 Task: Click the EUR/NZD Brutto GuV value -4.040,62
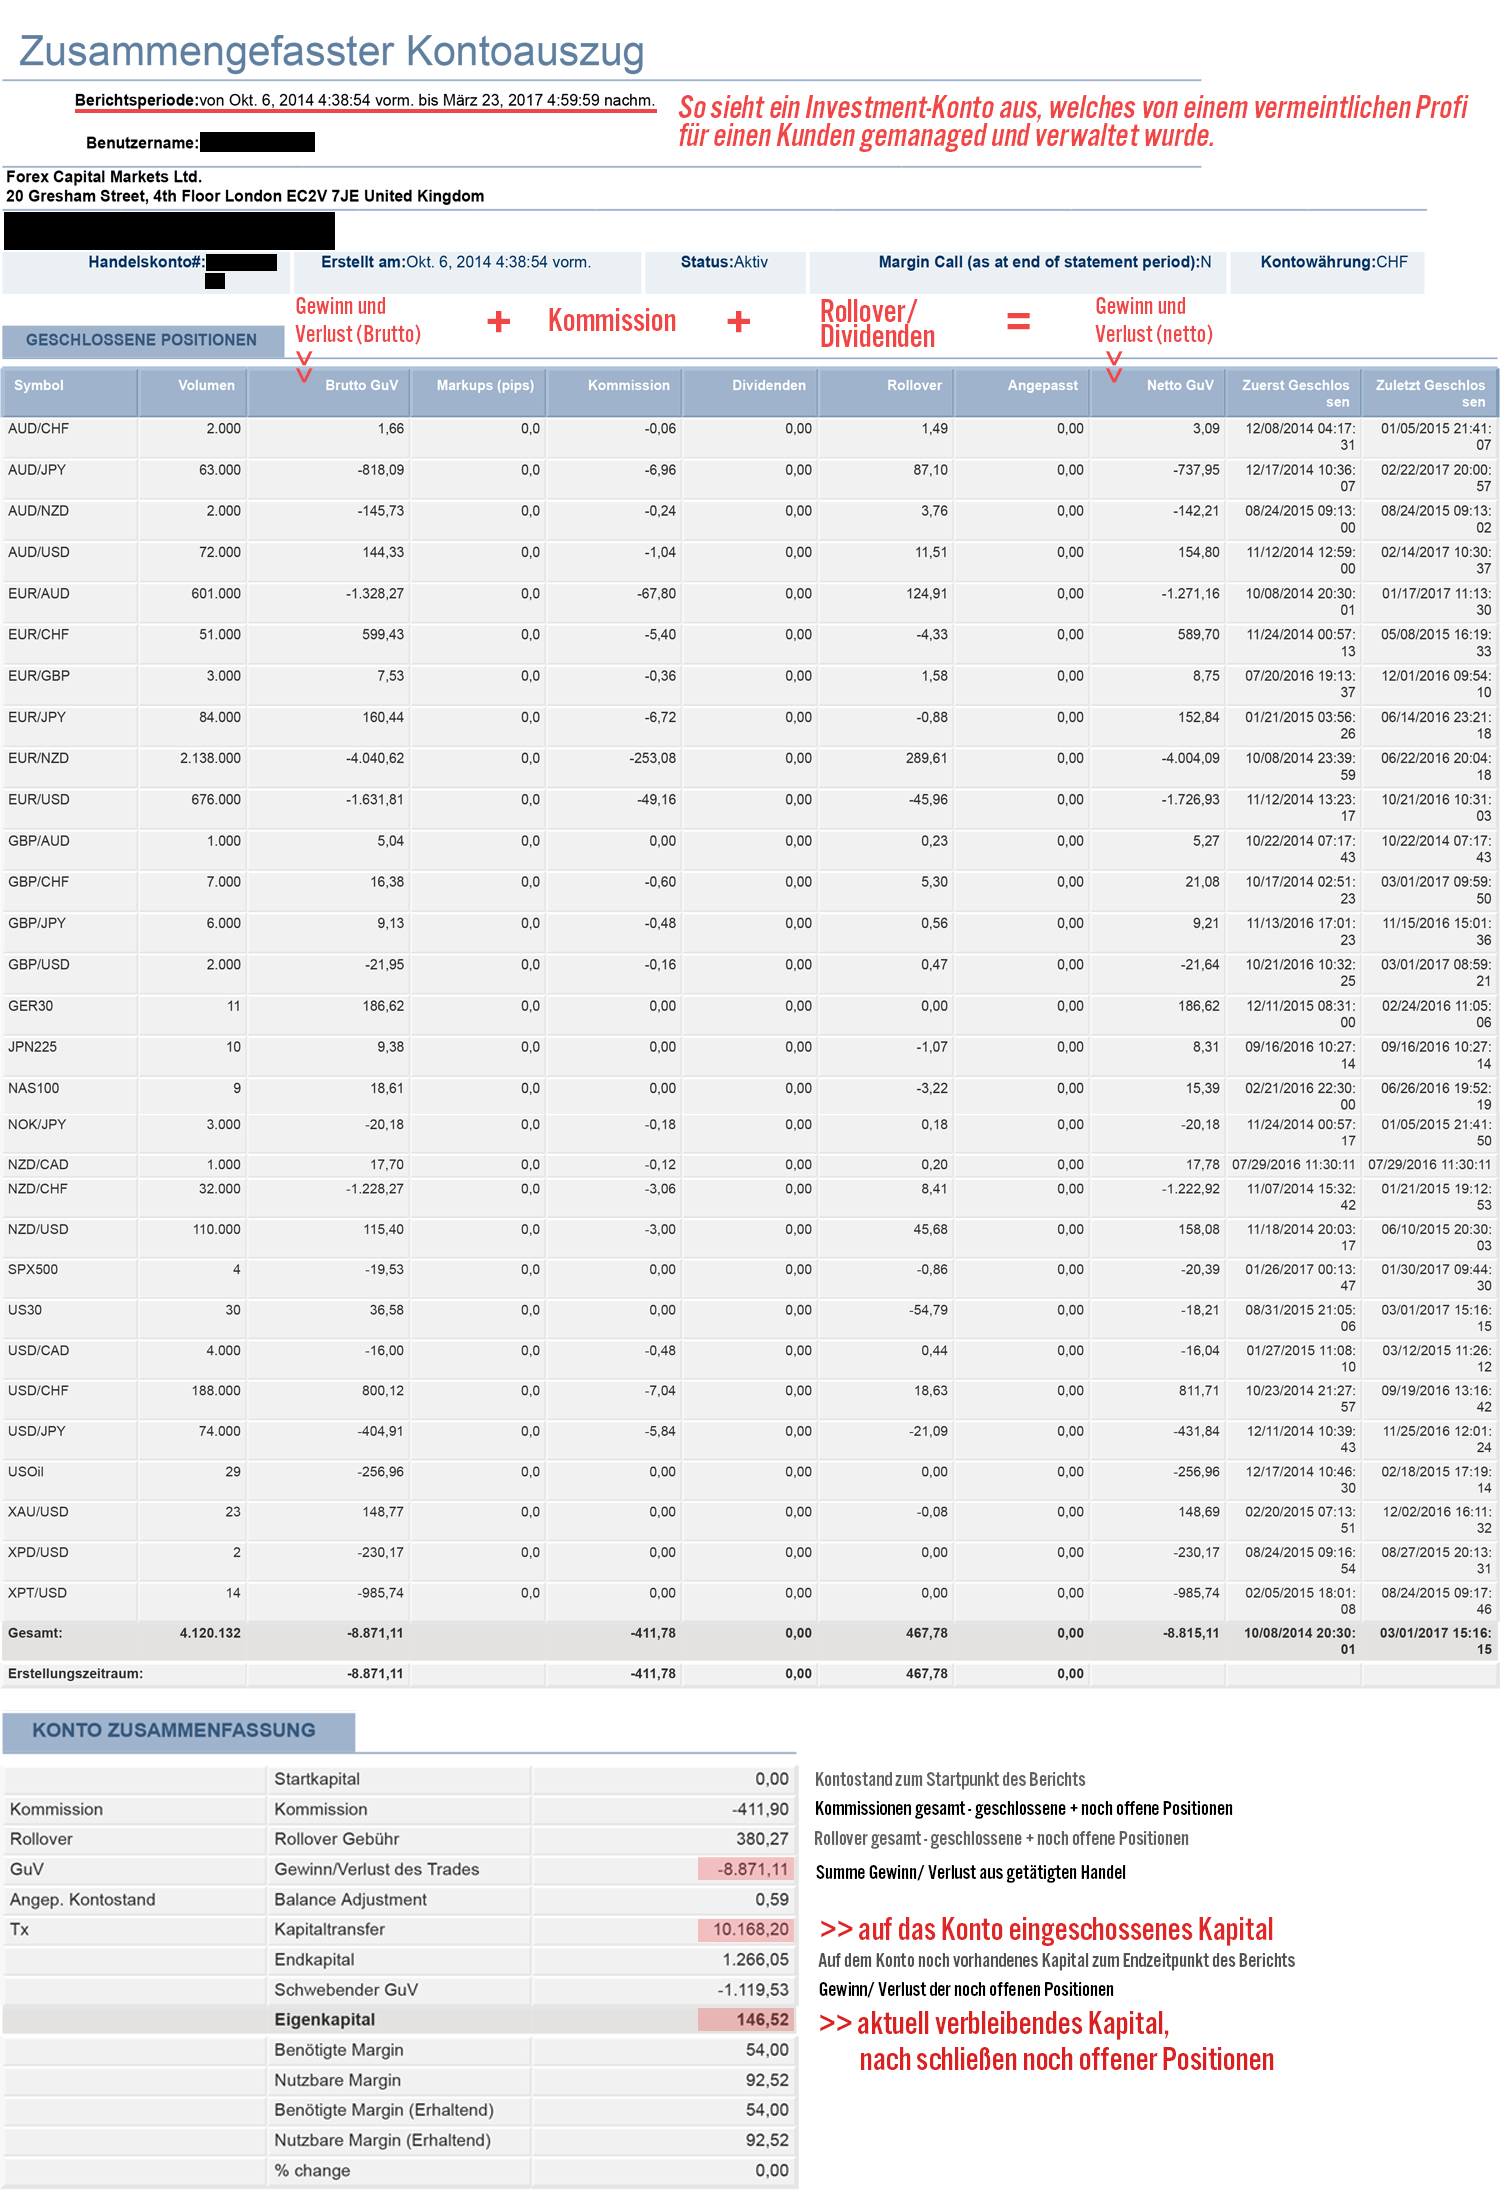coord(375,758)
